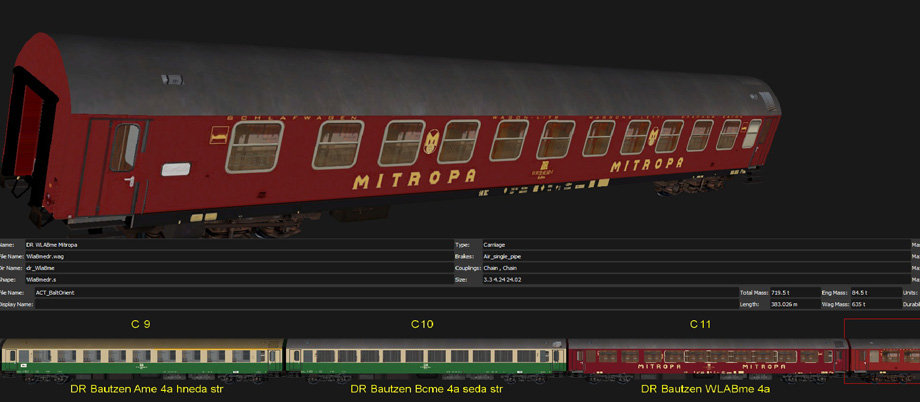Click the Total Mass value 719.5 t
The image size is (920, 402).
point(797,292)
